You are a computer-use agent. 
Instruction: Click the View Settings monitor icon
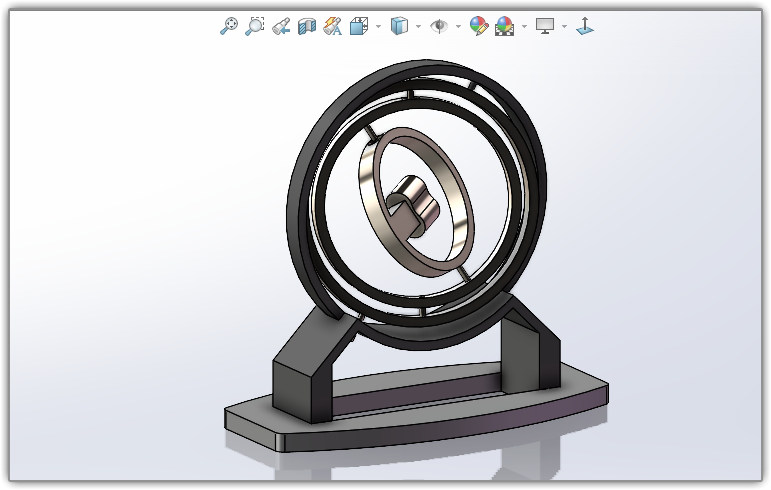coord(545,26)
